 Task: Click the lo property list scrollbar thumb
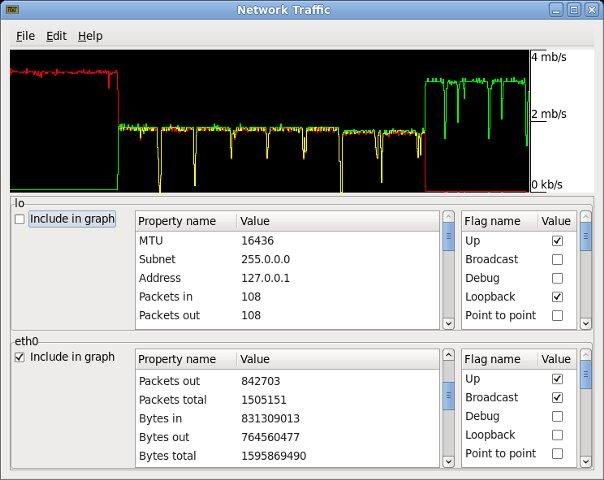448,237
